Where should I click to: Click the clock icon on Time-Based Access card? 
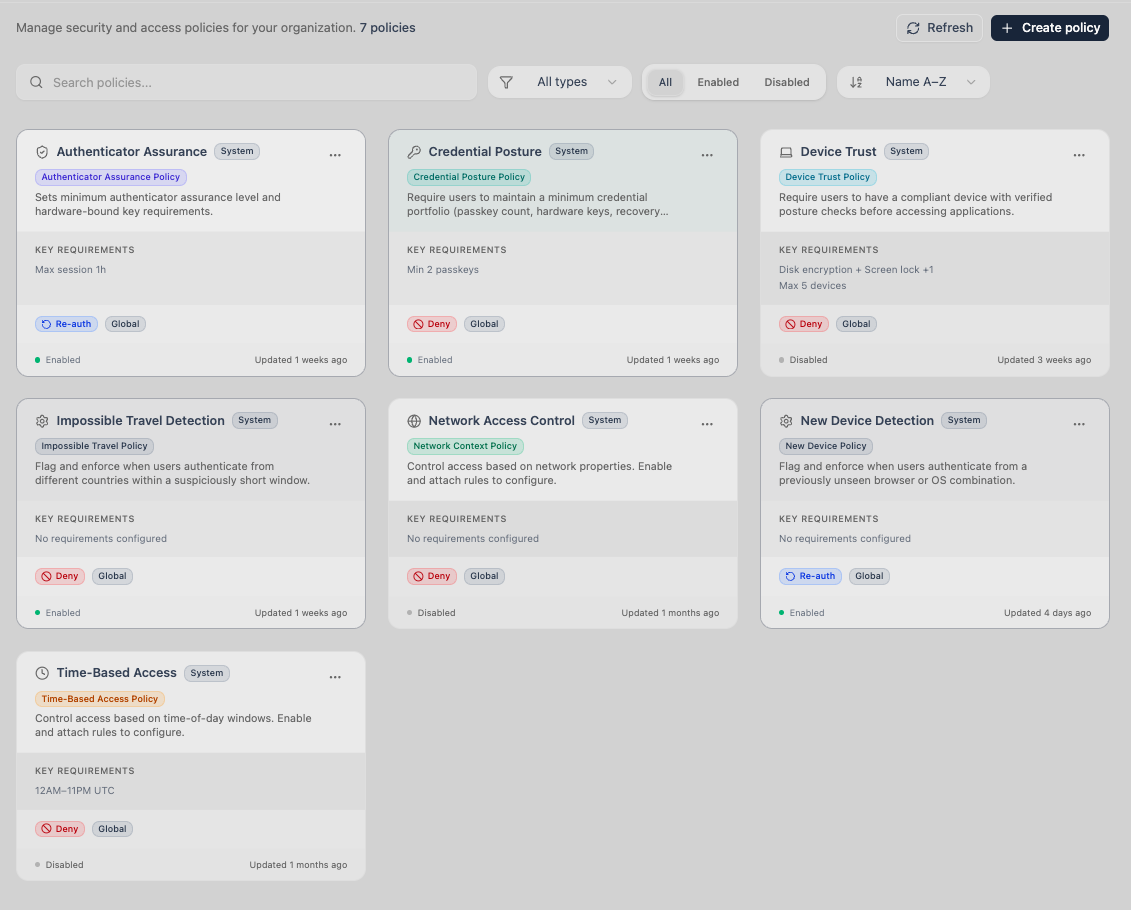42,673
